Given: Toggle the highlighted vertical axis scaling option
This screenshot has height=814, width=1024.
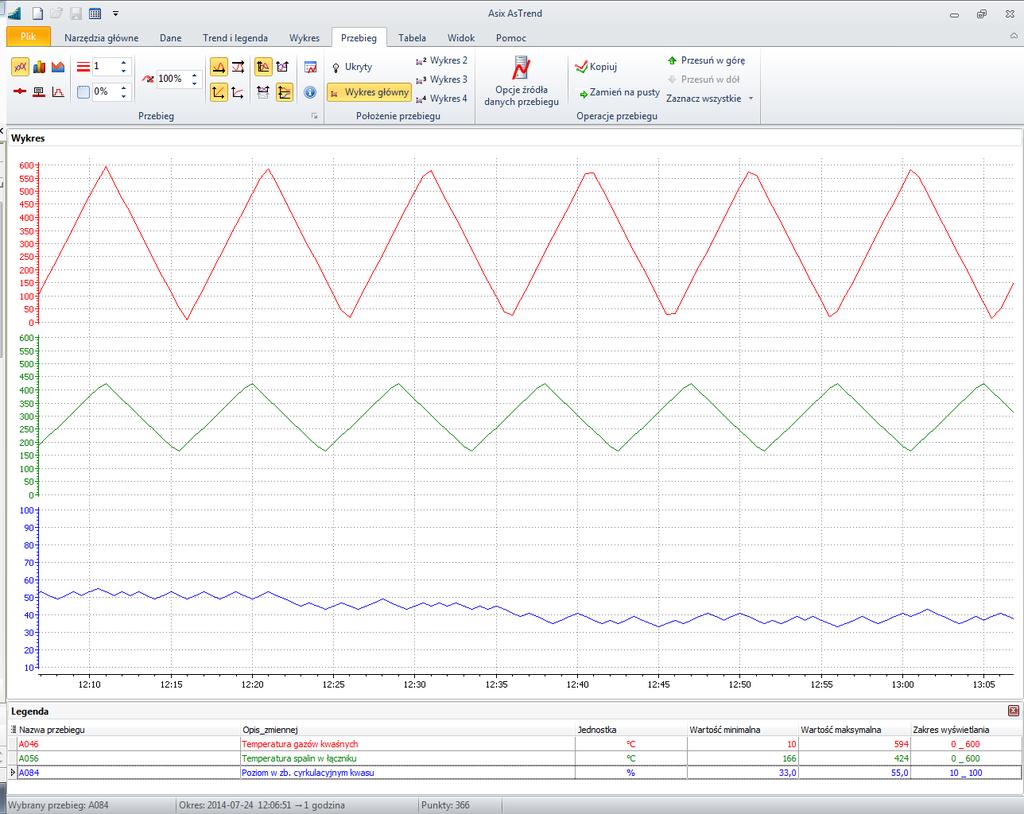Looking at the screenshot, I should tap(219, 92).
